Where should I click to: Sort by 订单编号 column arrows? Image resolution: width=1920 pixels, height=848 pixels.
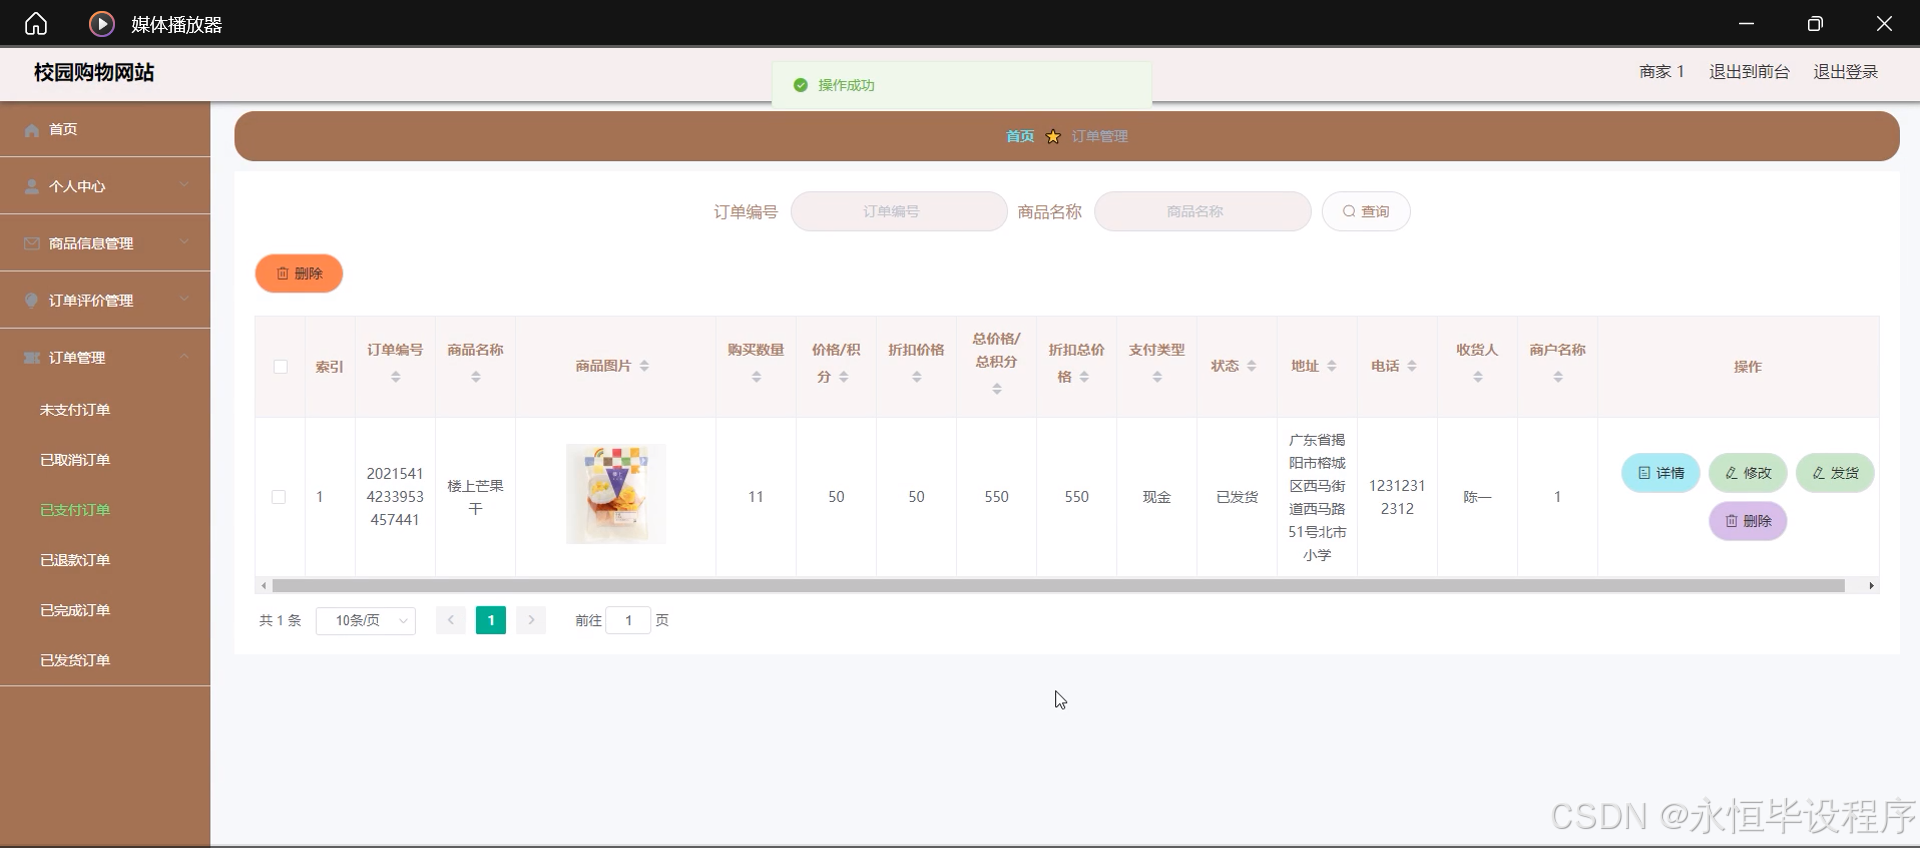(396, 377)
